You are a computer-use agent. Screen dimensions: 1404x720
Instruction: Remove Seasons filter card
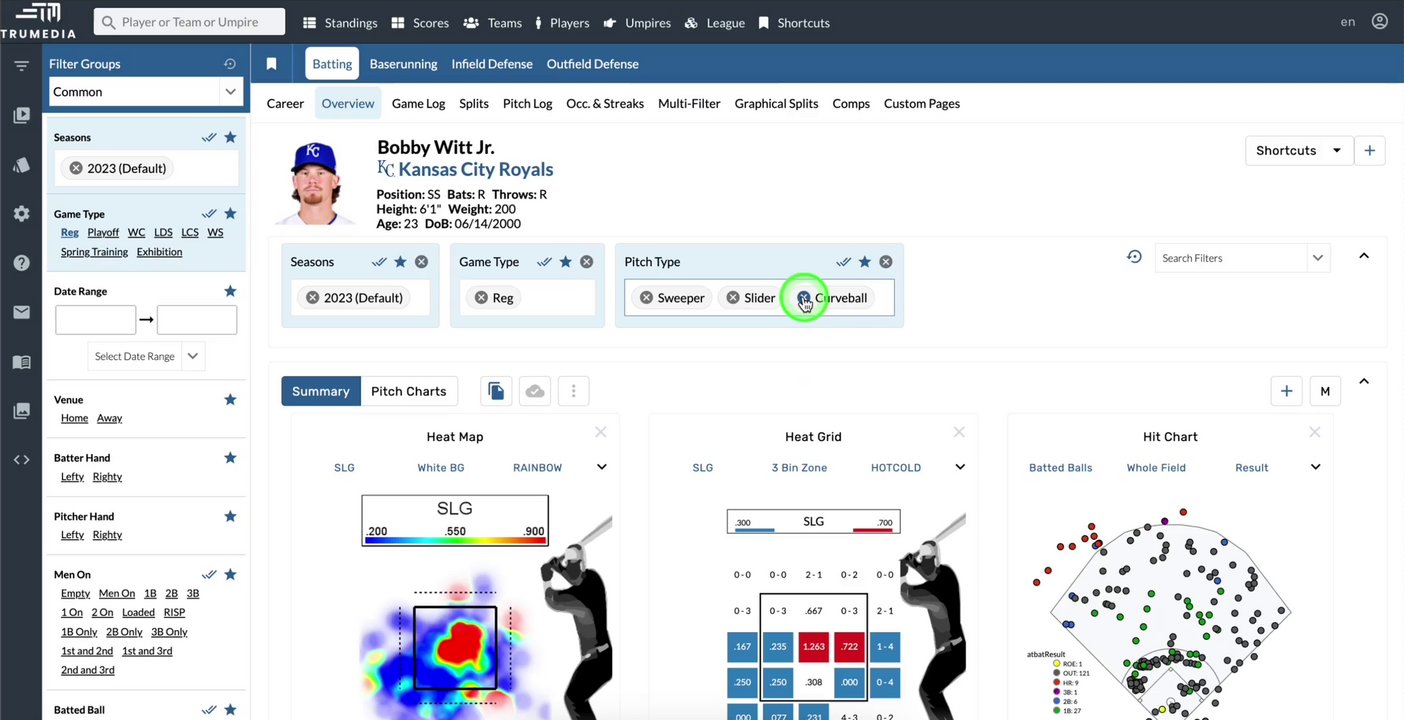pos(422,262)
